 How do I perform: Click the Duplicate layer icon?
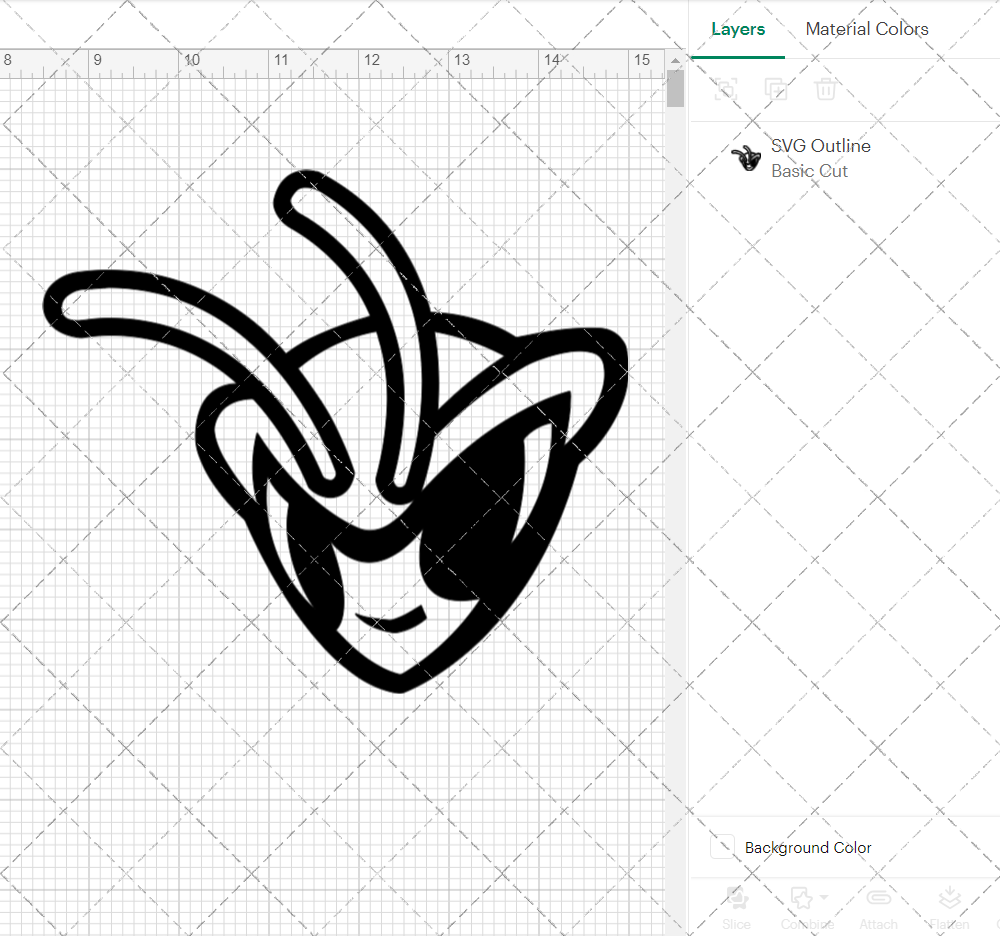click(x=776, y=89)
